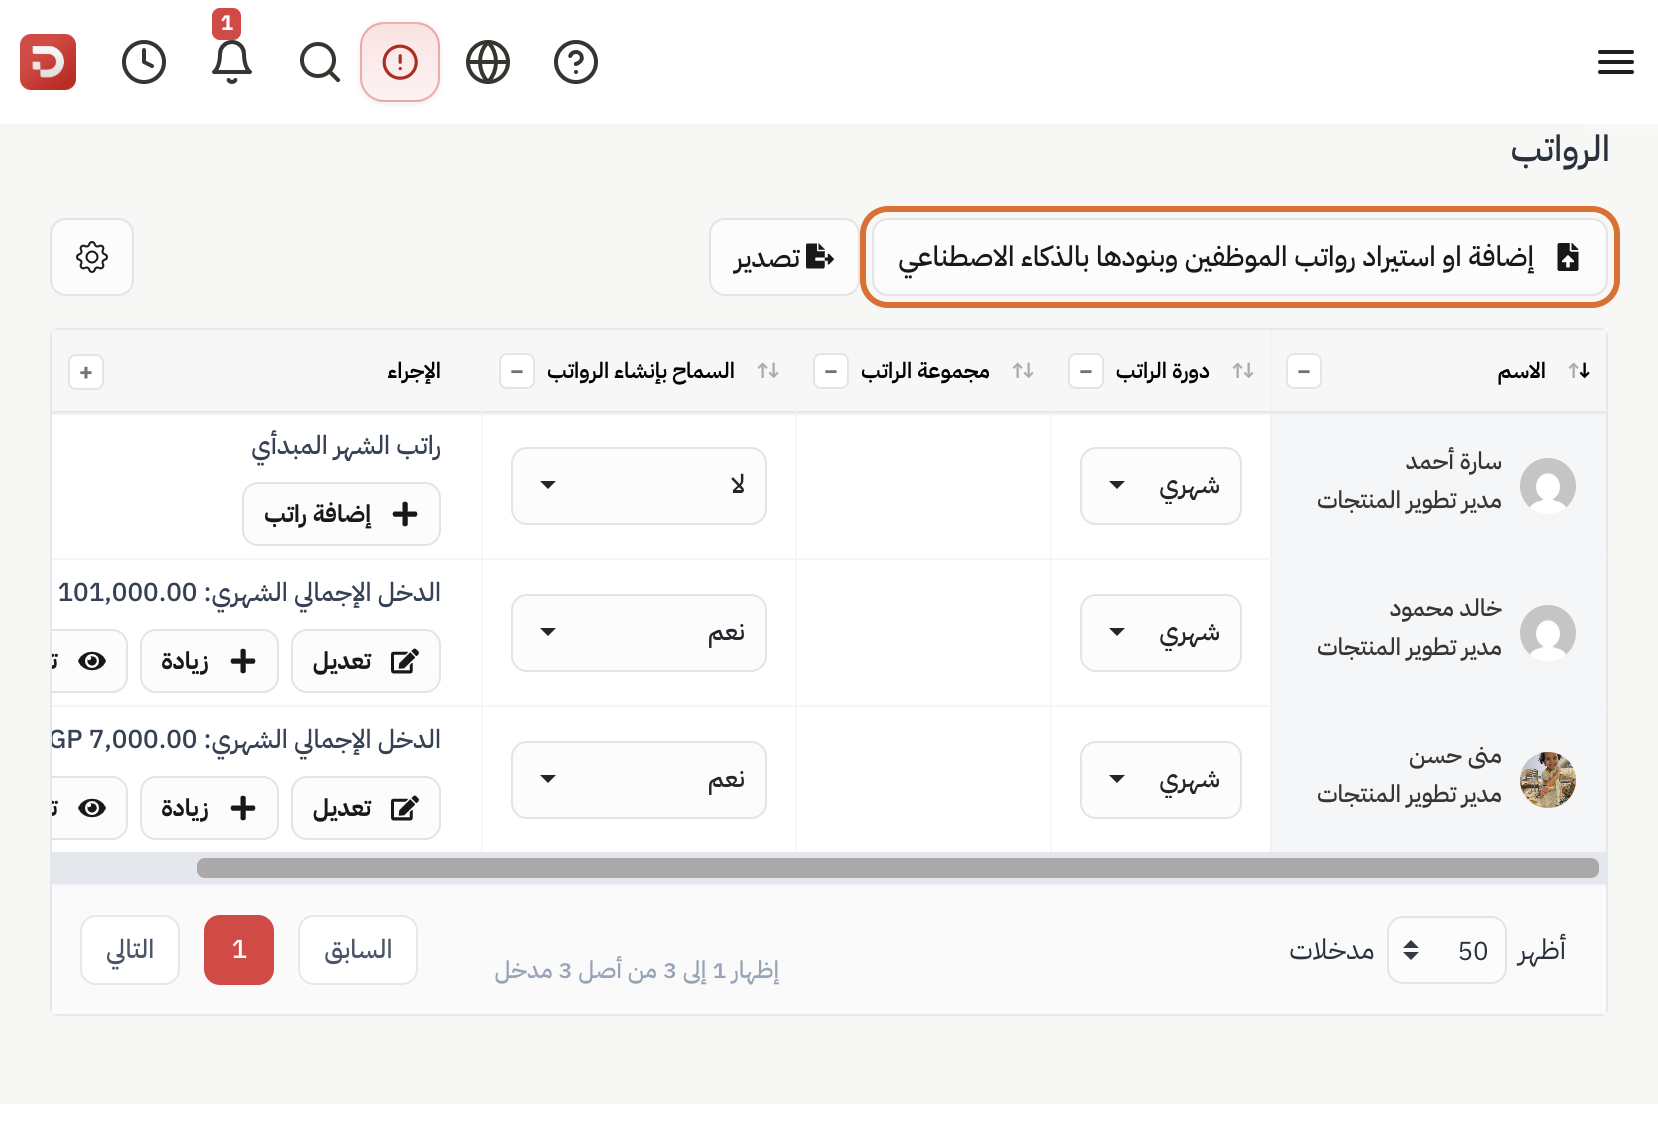Open the globe language icon
The height and width of the screenshot is (1146, 1658).
pyautogui.click(x=488, y=62)
